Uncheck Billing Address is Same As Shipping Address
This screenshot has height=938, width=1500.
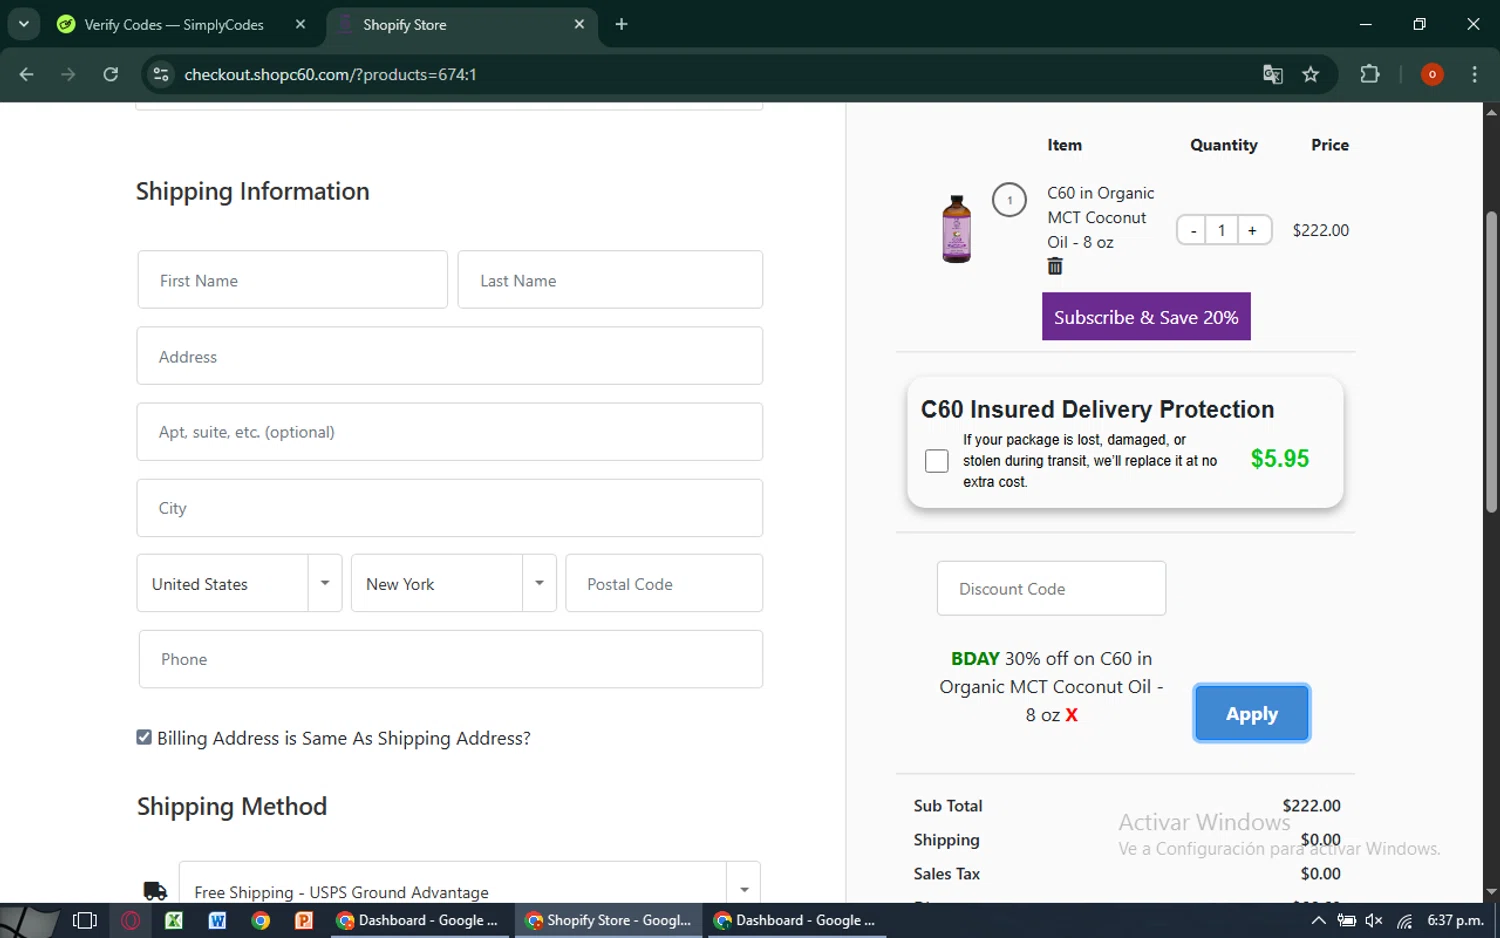pyautogui.click(x=144, y=737)
